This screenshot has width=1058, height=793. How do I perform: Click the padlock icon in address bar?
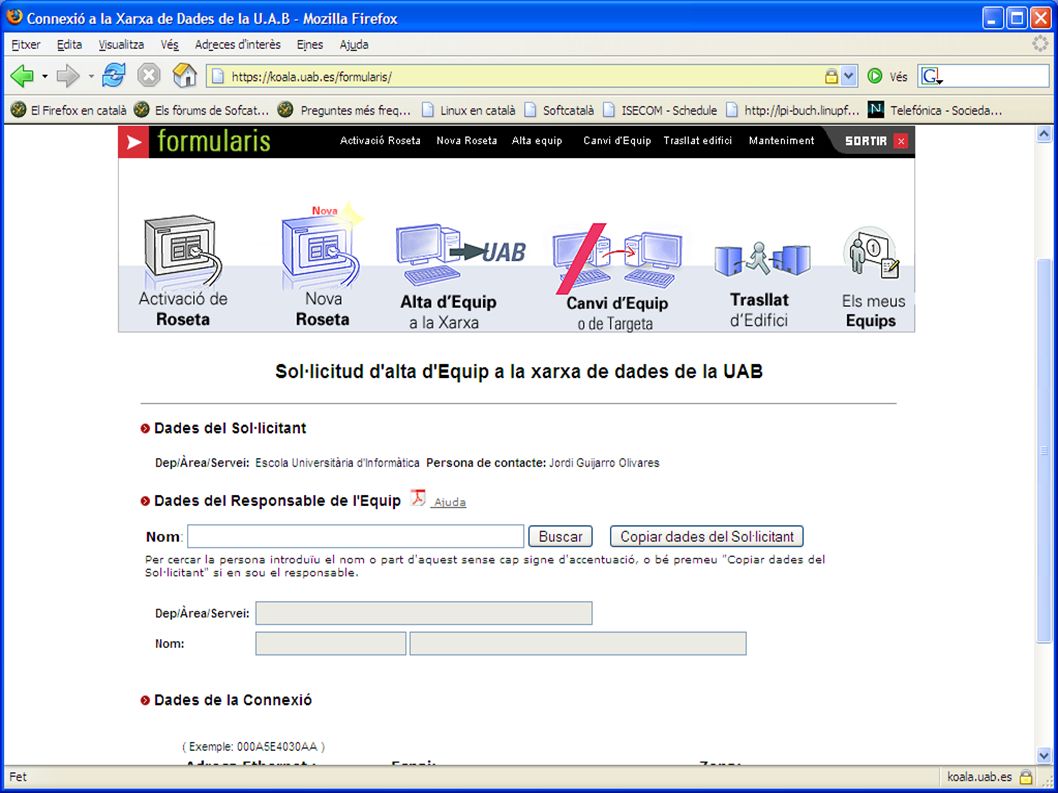[x=831, y=76]
